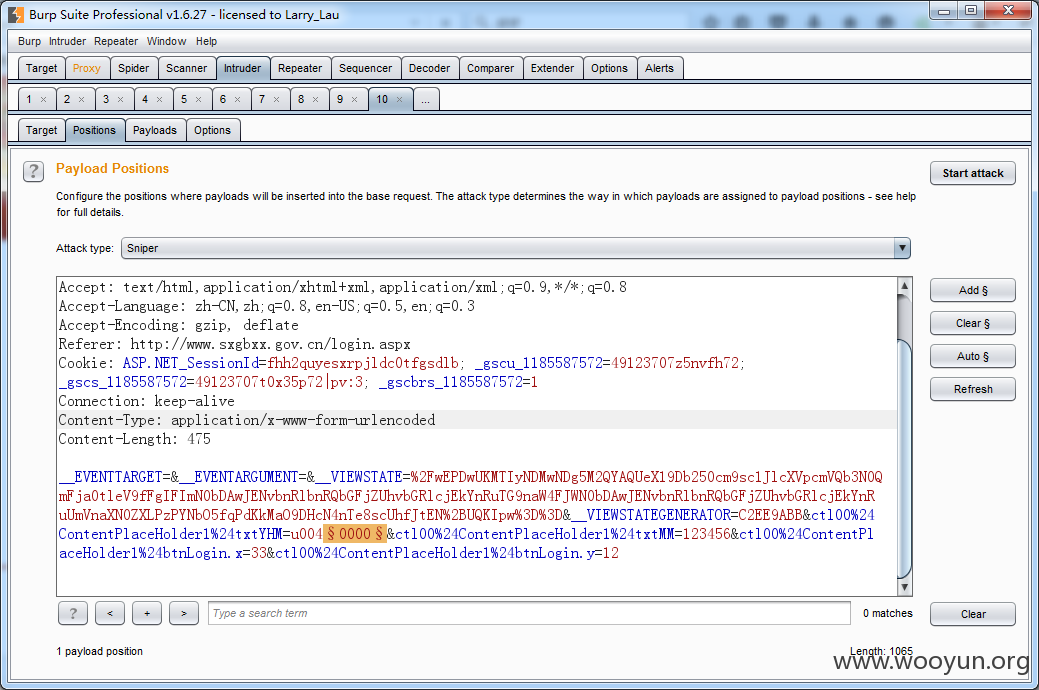1039x690 pixels.
Task: Click the search term input field
Action: pyautogui.click(x=529, y=613)
